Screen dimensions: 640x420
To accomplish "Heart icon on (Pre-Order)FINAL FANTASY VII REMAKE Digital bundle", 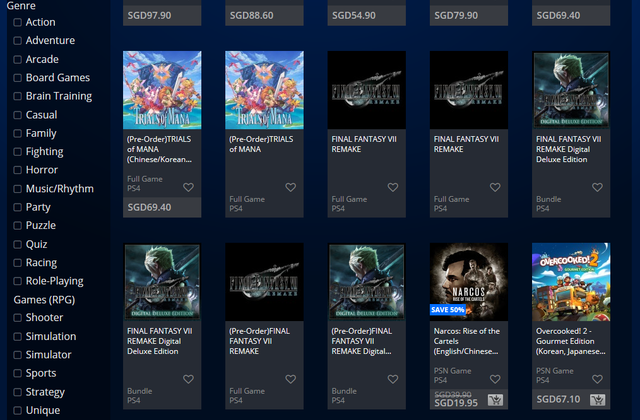I will (x=393, y=379).
